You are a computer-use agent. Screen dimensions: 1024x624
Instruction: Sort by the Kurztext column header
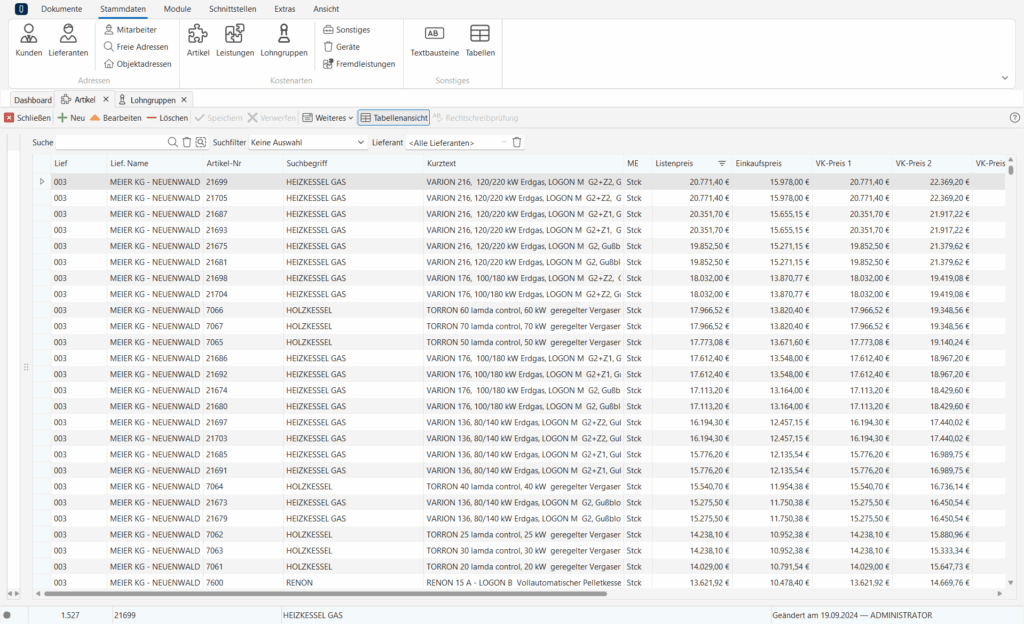tap(524, 163)
